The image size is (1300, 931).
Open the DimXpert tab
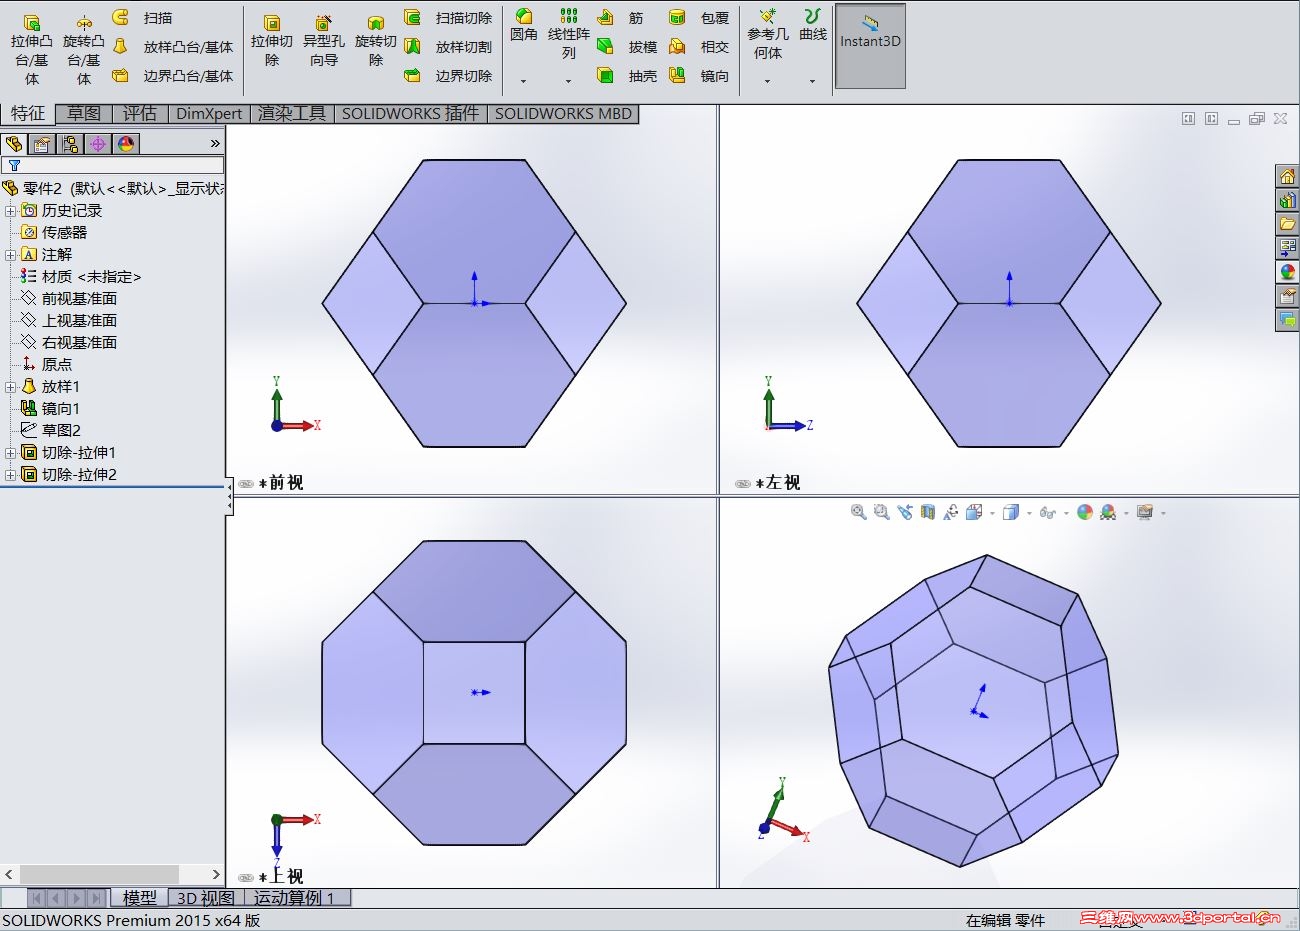pos(209,114)
